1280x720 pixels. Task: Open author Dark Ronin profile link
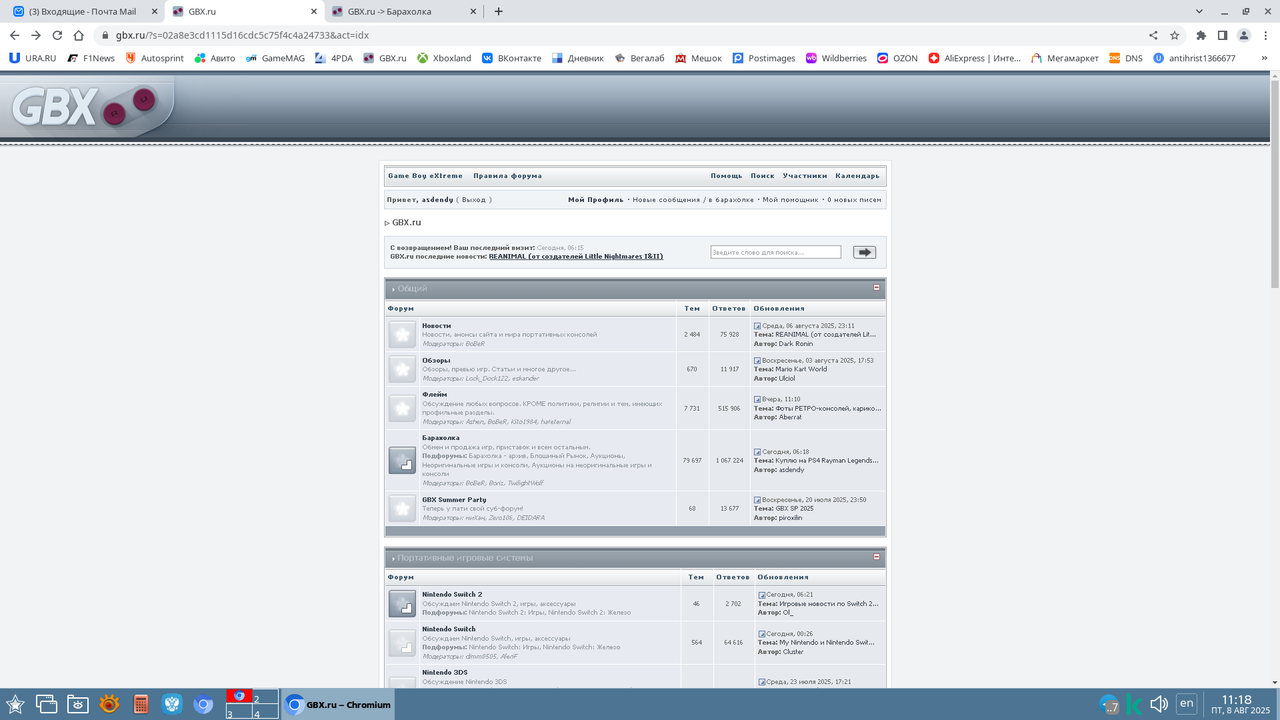click(796, 344)
